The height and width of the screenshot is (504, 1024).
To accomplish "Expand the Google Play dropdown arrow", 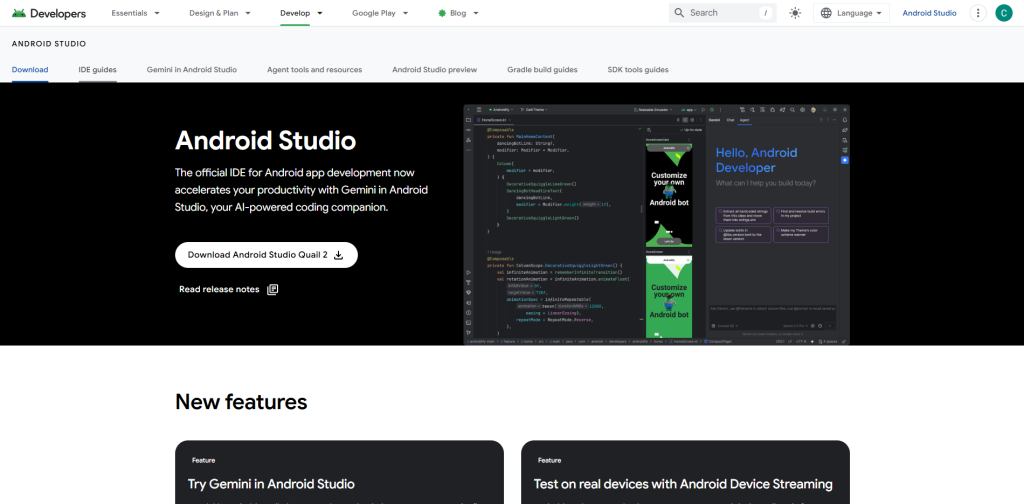I will [406, 13].
